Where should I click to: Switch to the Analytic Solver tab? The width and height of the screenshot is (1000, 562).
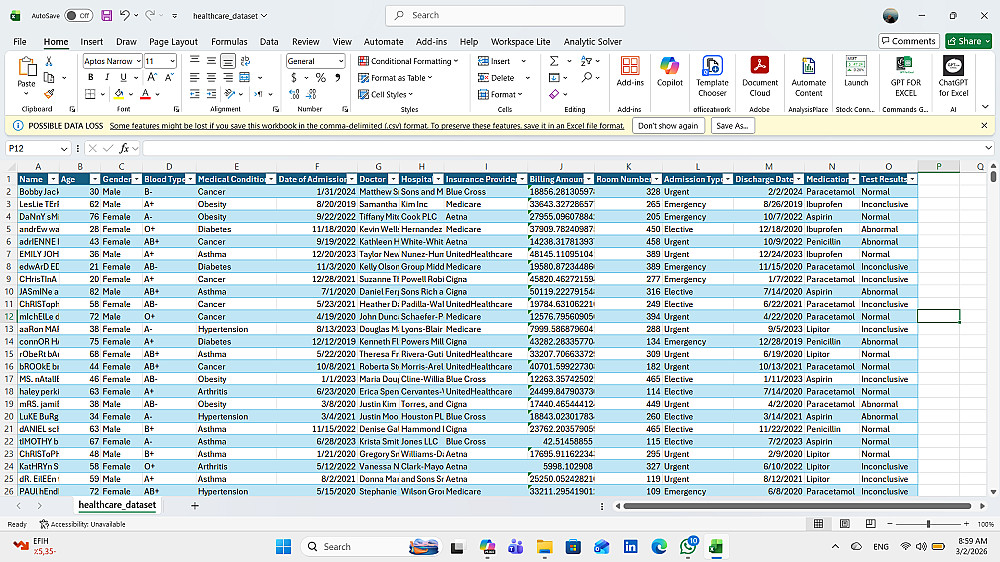(x=592, y=42)
